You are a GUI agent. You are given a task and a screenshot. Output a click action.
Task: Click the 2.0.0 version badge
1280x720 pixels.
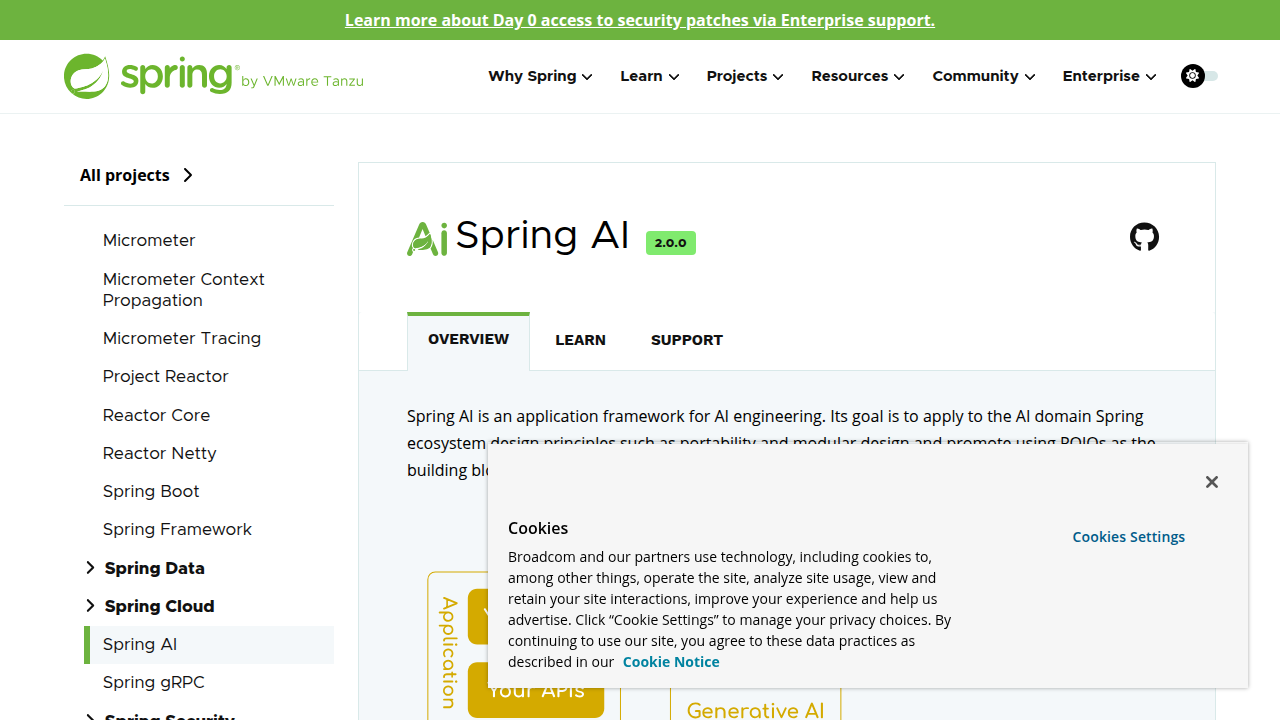tap(670, 243)
